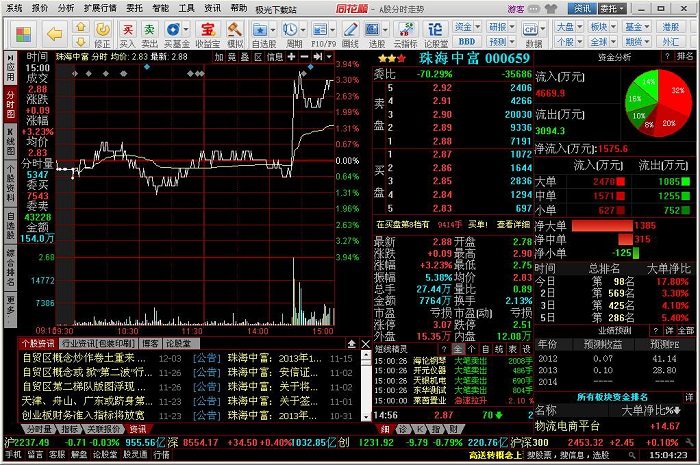Image resolution: width=700 pixels, height=465 pixels.
Task: Click the shirt skin icon in title bar
Action: (552, 8)
